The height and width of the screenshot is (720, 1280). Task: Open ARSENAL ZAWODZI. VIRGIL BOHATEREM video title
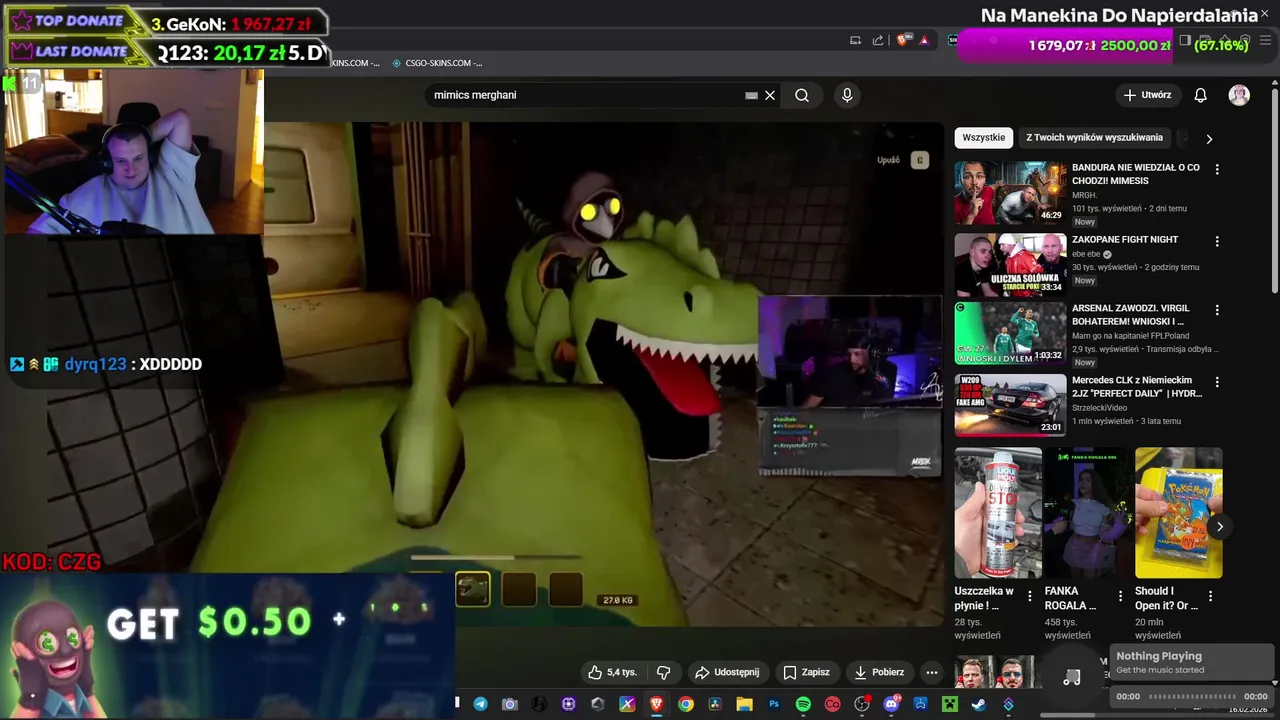click(x=1129, y=315)
